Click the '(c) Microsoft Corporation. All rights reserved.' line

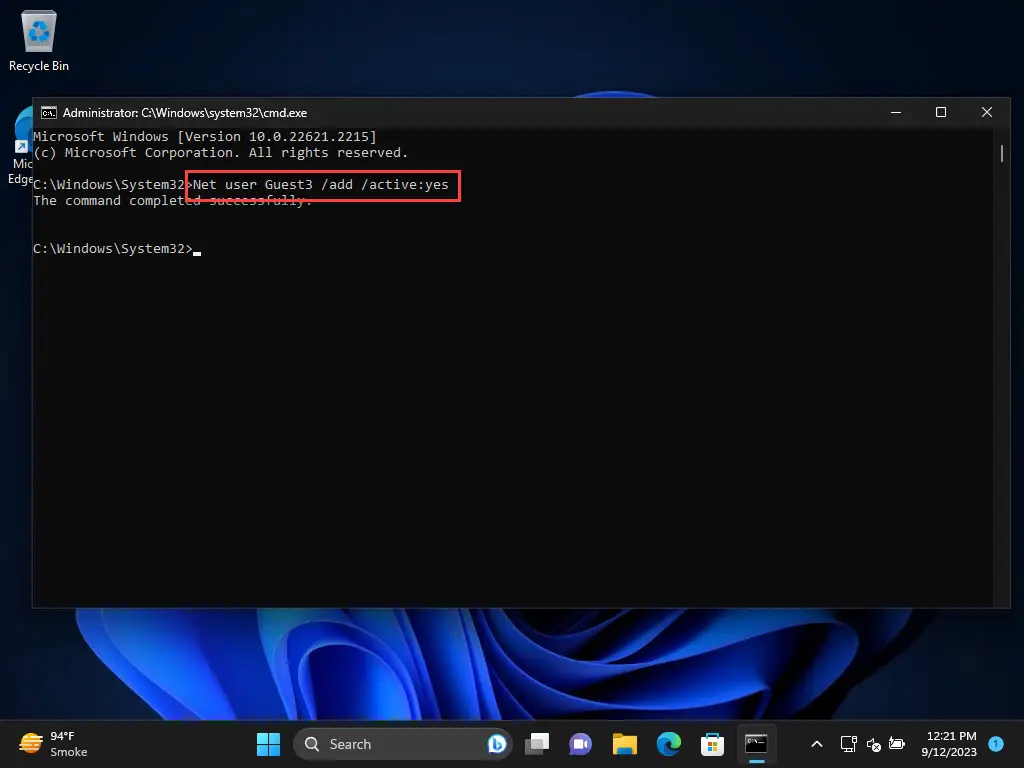pyautogui.click(x=221, y=153)
